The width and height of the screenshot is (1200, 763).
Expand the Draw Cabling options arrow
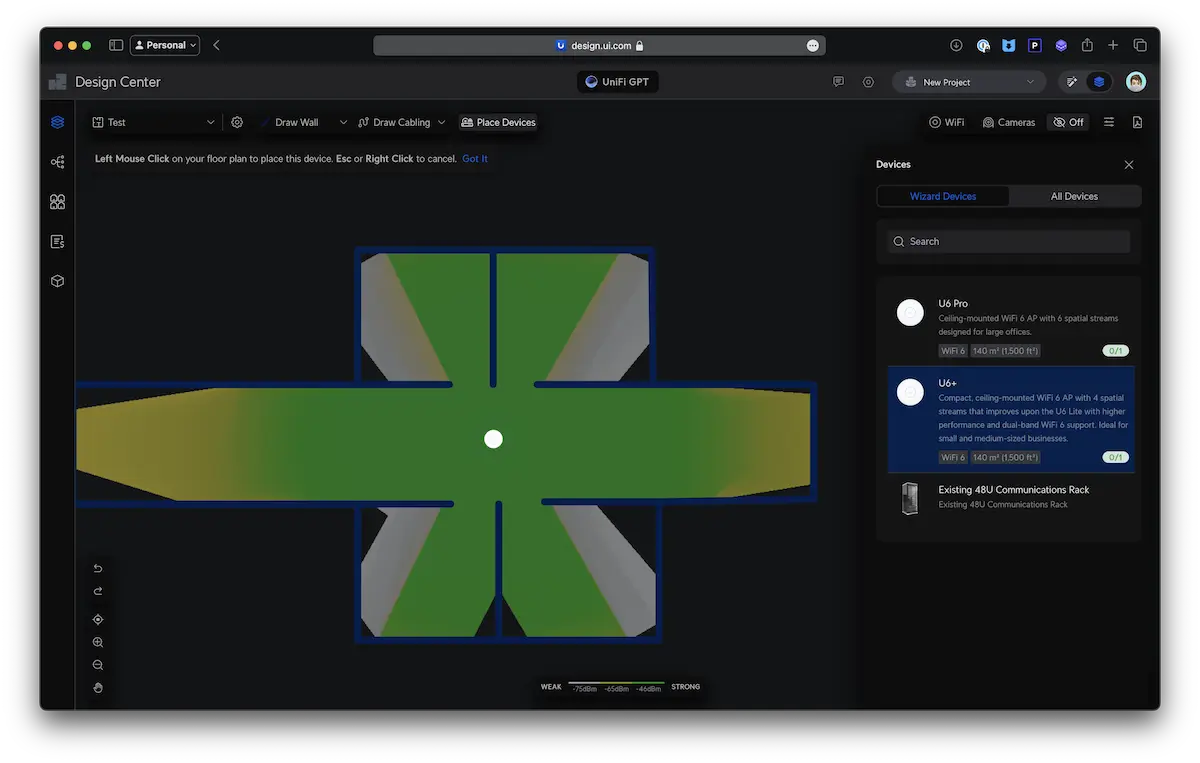tap(442, 122)
